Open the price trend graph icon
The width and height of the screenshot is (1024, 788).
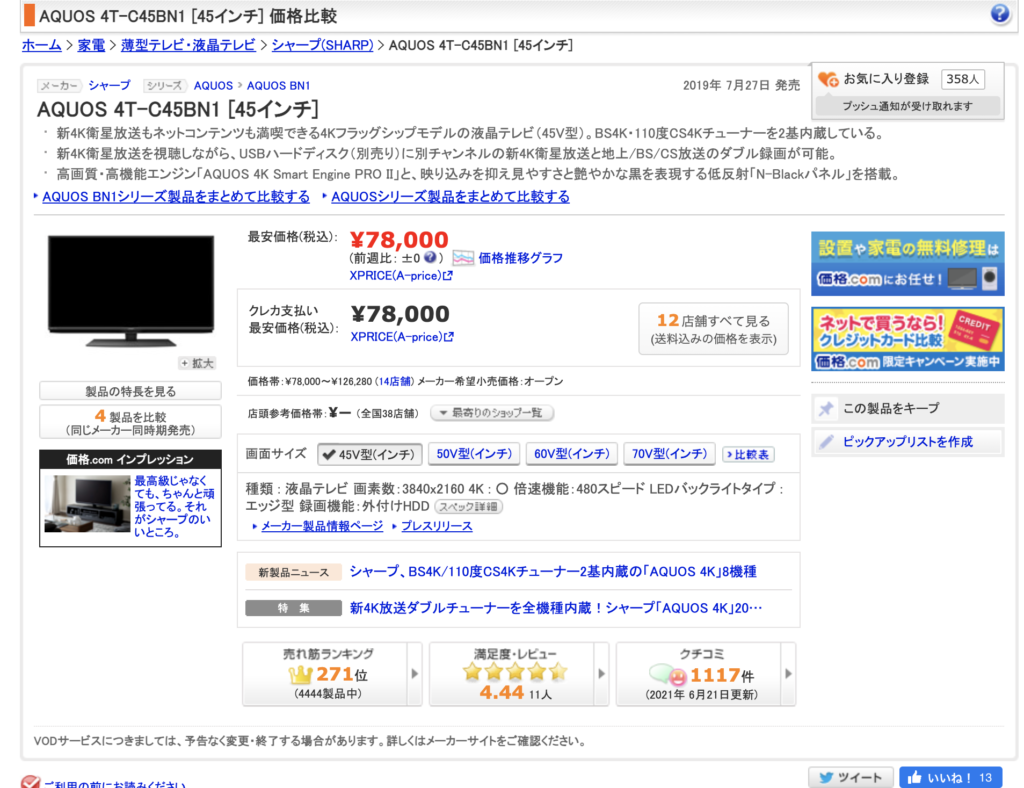coord(462,258)
